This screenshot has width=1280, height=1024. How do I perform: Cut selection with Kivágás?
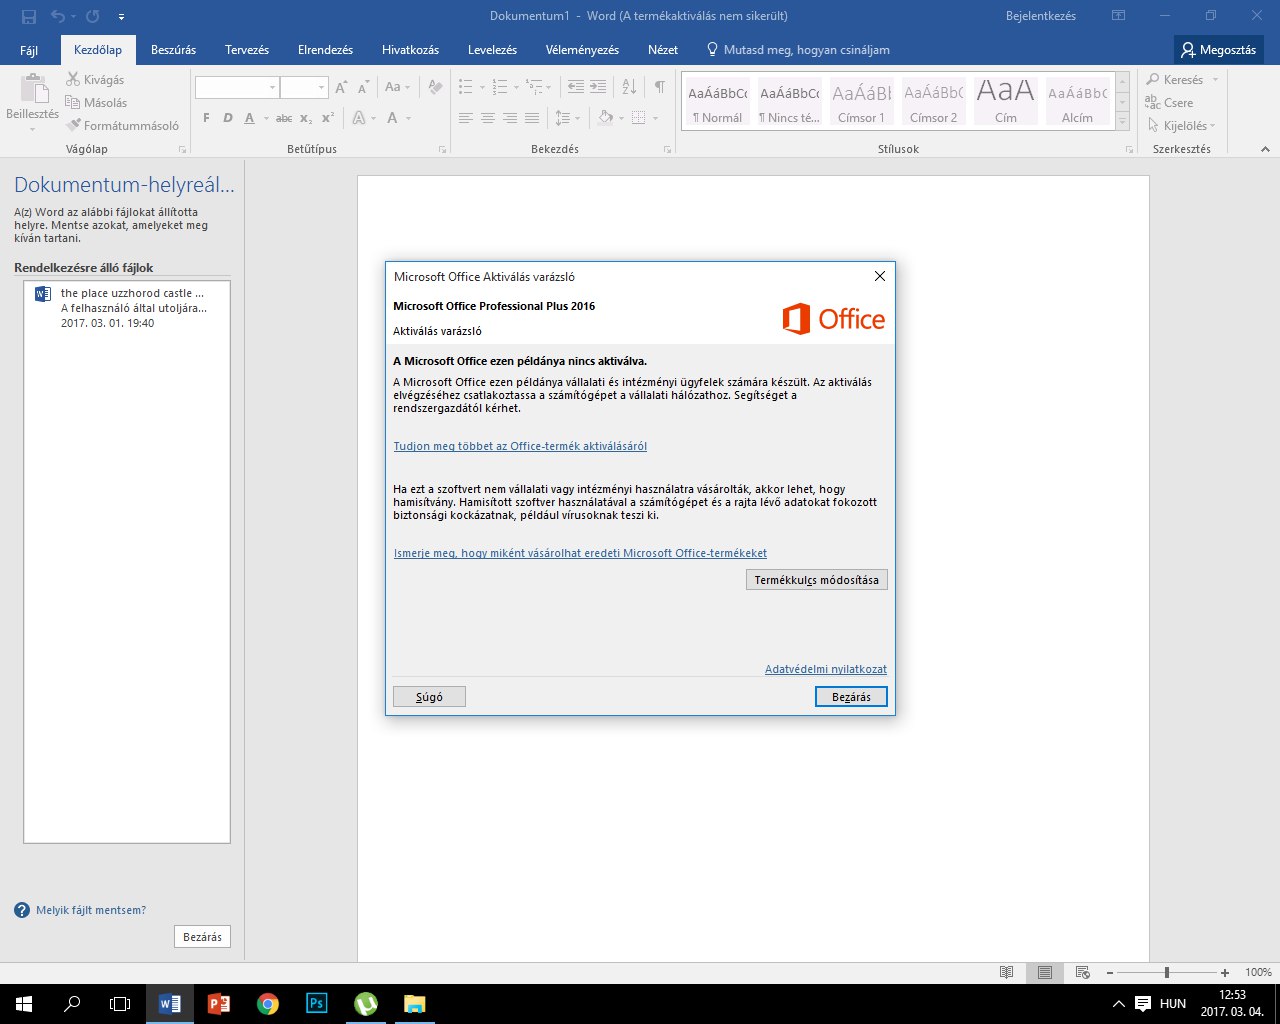pyautogui.click(x=96, y=80)
